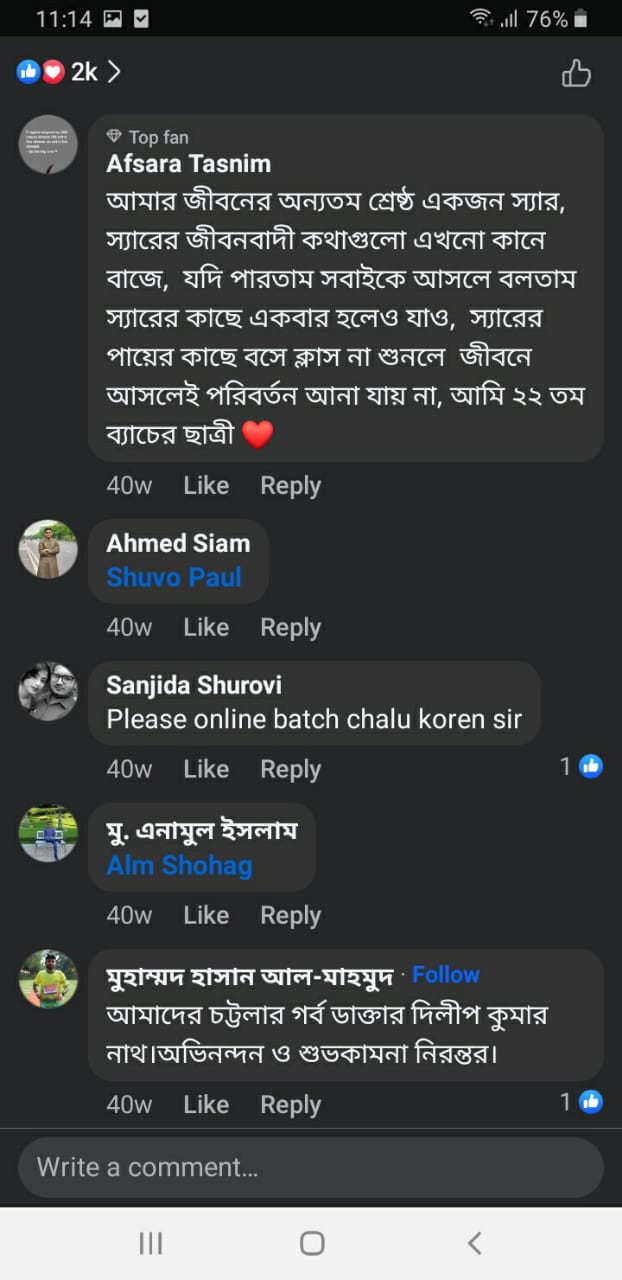This screenshot has width=622, height=1280.
Task: Open Sanjida Shurovi's profile avatar
Action: tap(48, 691)
